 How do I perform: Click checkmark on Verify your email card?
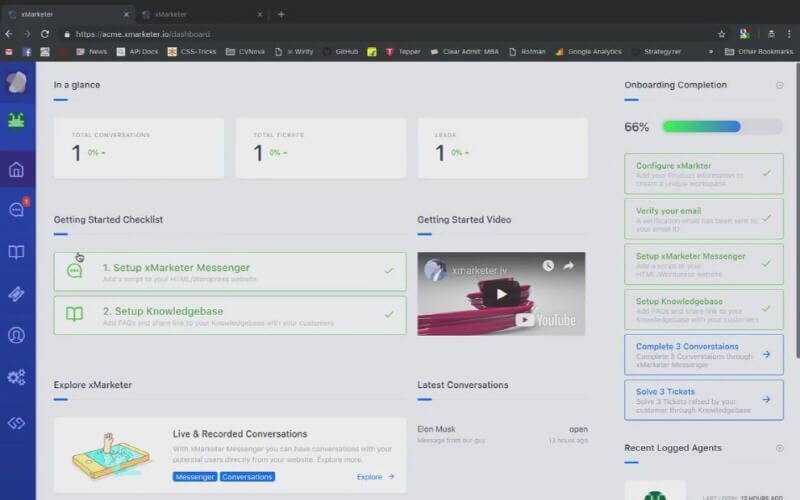766,218
